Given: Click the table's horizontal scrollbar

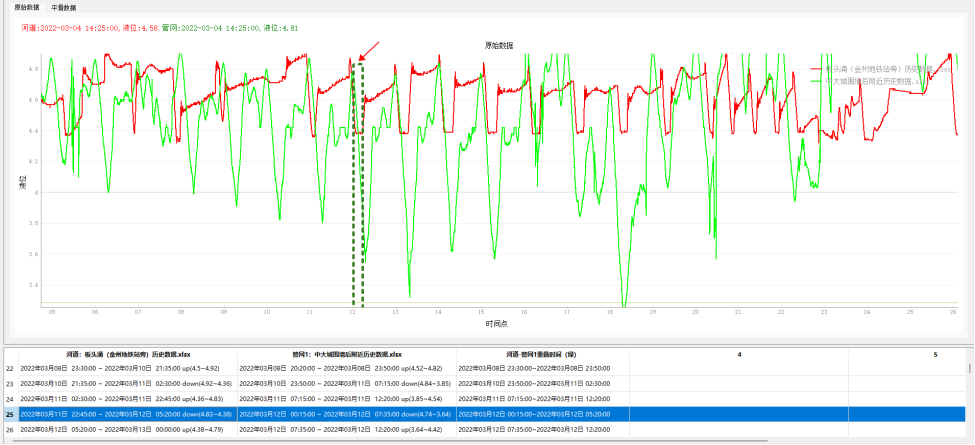Looking at the screenshot, I should point(389,441).
